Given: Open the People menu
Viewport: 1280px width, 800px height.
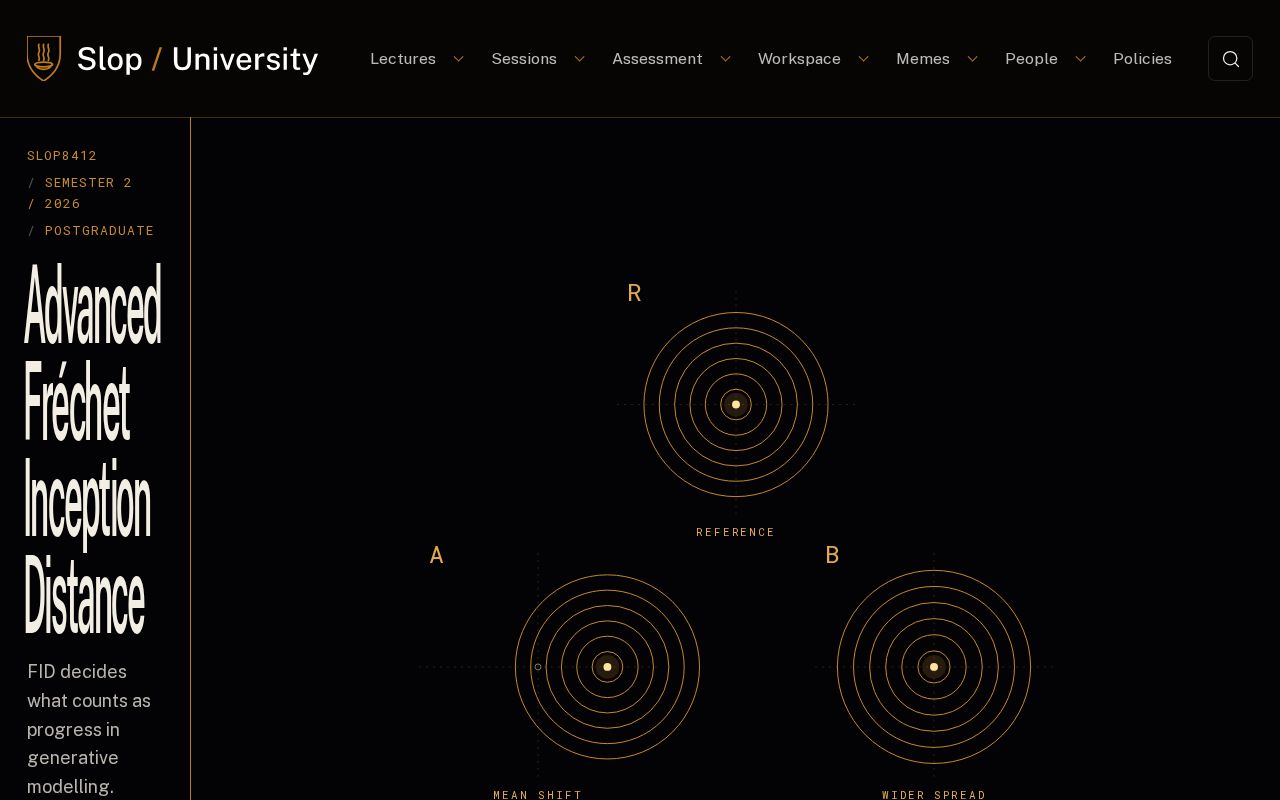Looking at the screenshot, I should (x=1031, y=59).
